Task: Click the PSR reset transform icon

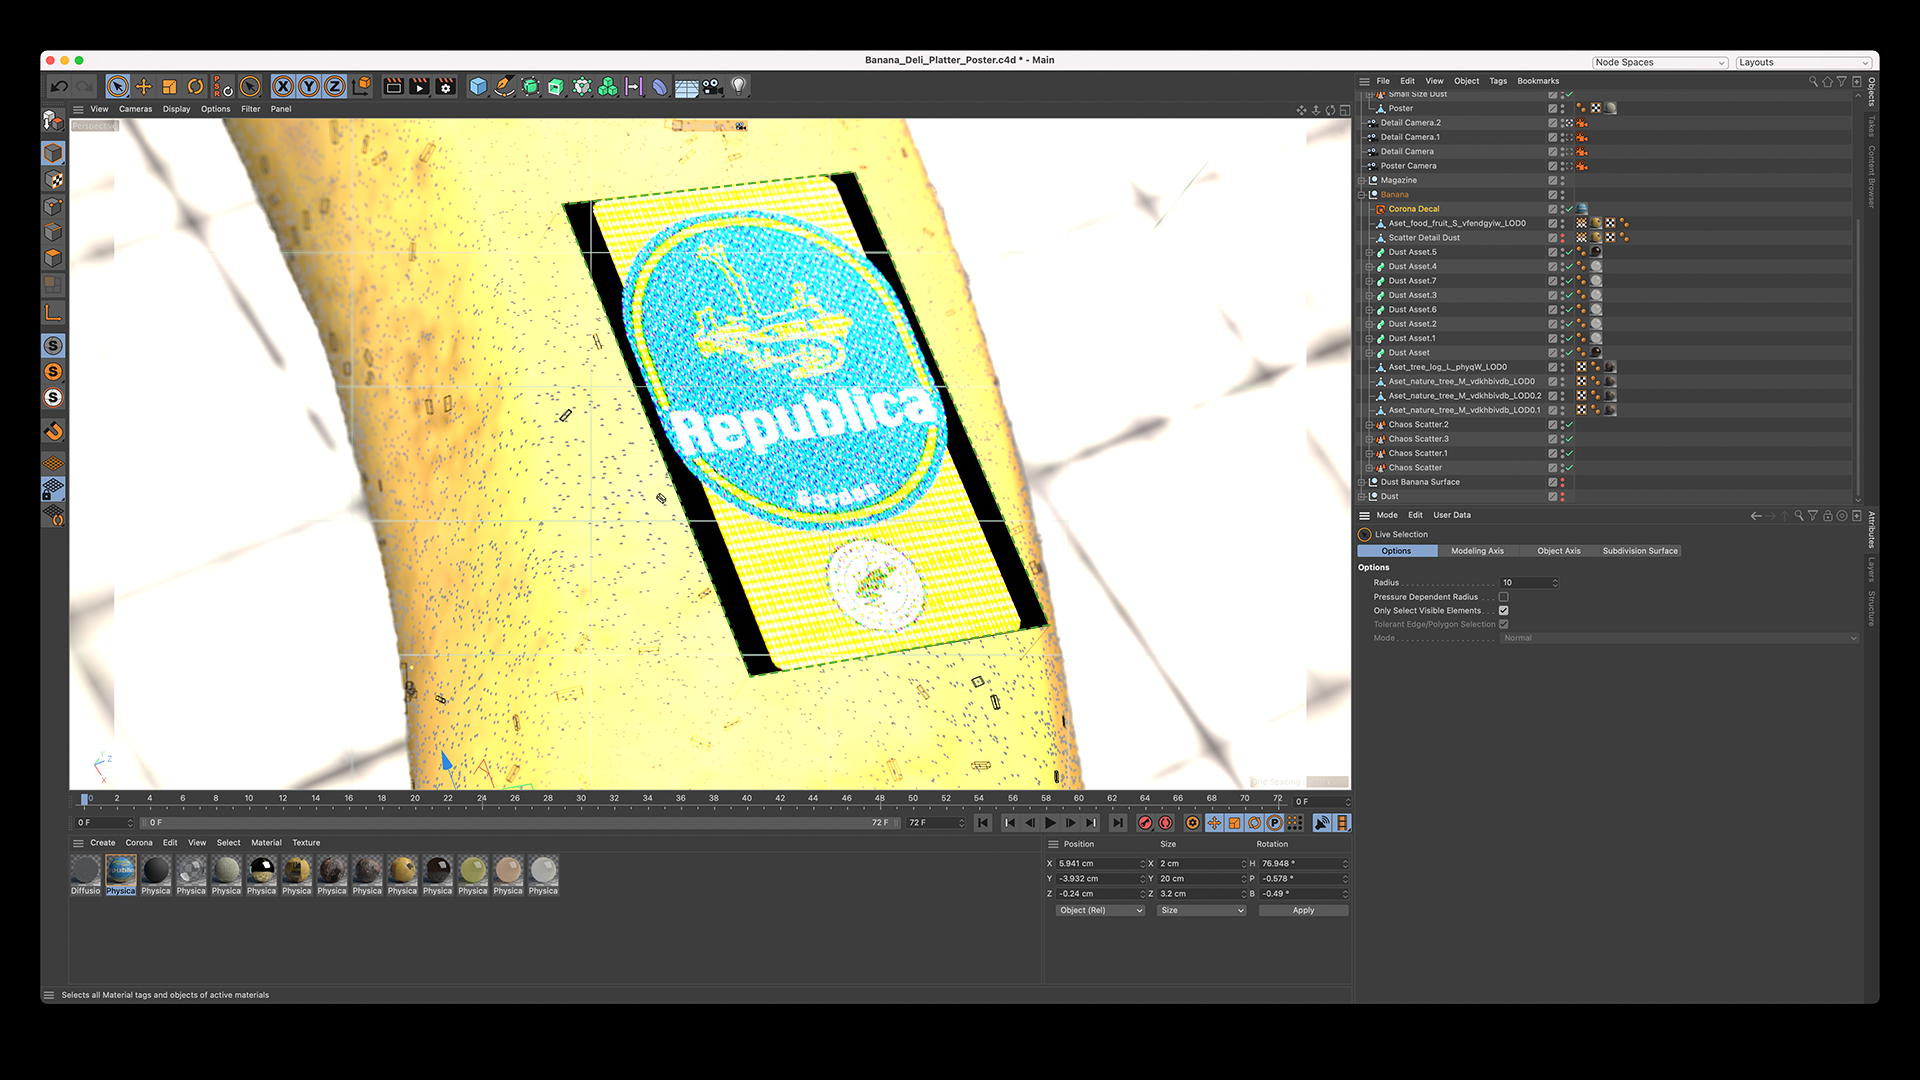Action: click(222, 87)
